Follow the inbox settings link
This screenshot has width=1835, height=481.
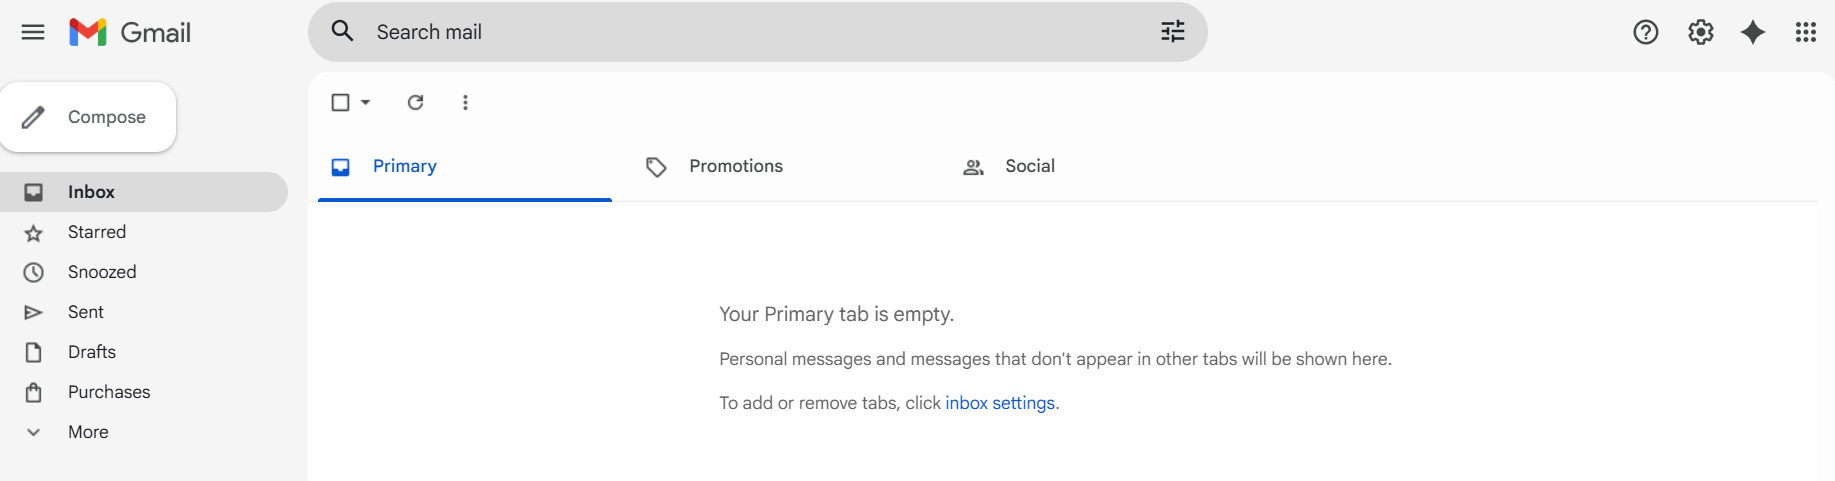click(1000, 403)
